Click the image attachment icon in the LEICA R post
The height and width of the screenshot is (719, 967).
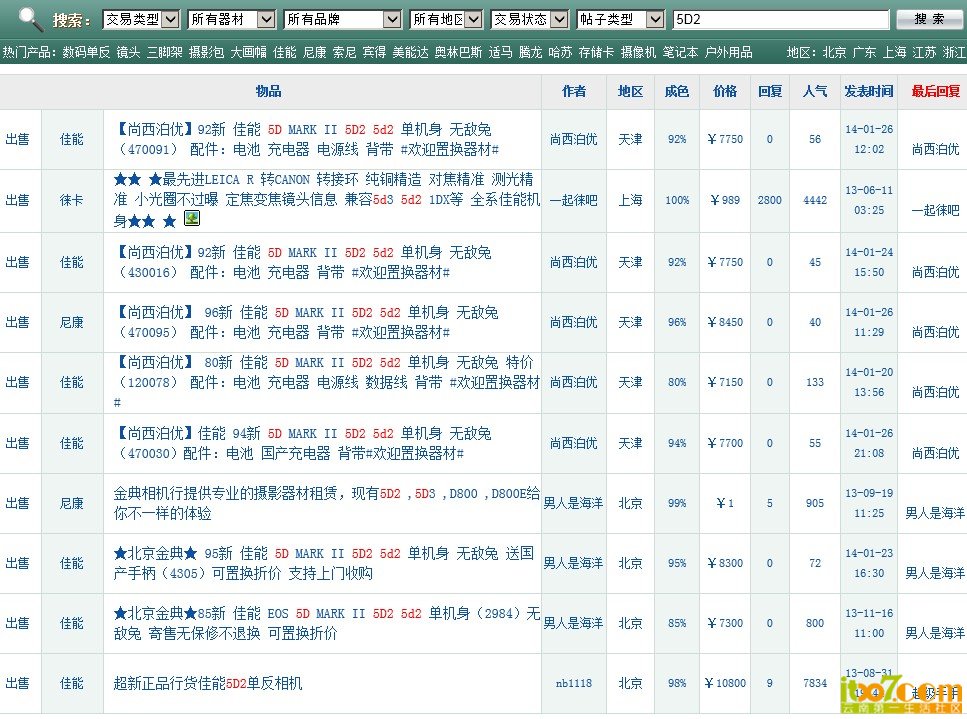tap(192, 218)
